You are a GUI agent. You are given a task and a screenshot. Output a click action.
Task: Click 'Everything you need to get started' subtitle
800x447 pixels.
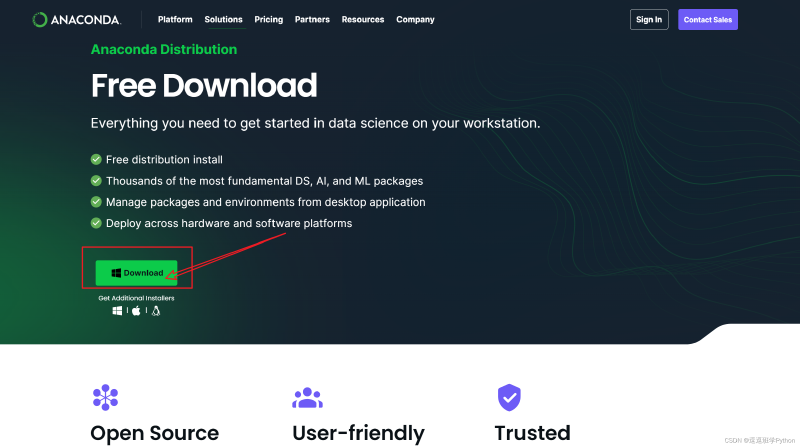pyautogui.click(x=315, y=123)
